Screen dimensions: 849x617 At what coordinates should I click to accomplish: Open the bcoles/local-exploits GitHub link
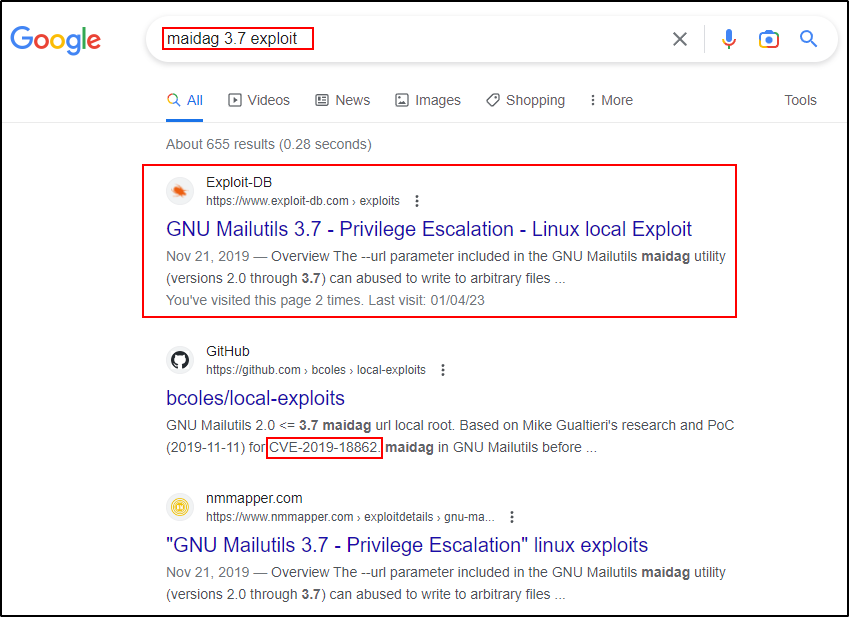[x=255, y=398]
